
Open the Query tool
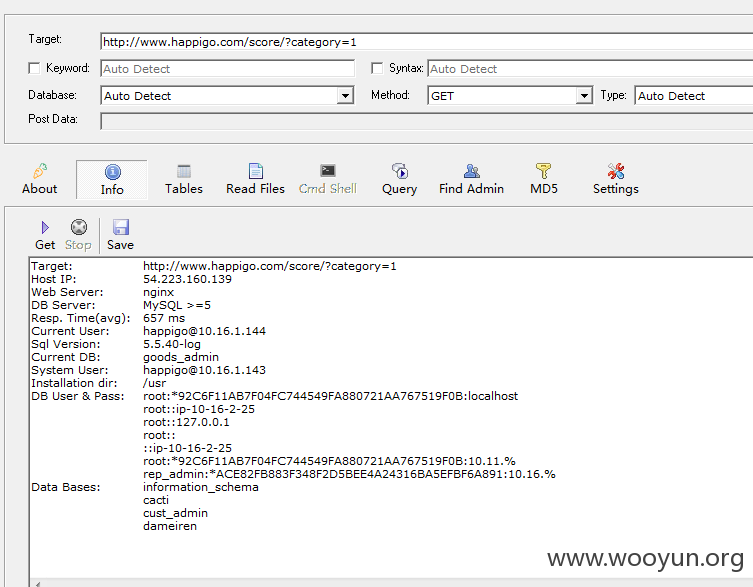(400, 179)
